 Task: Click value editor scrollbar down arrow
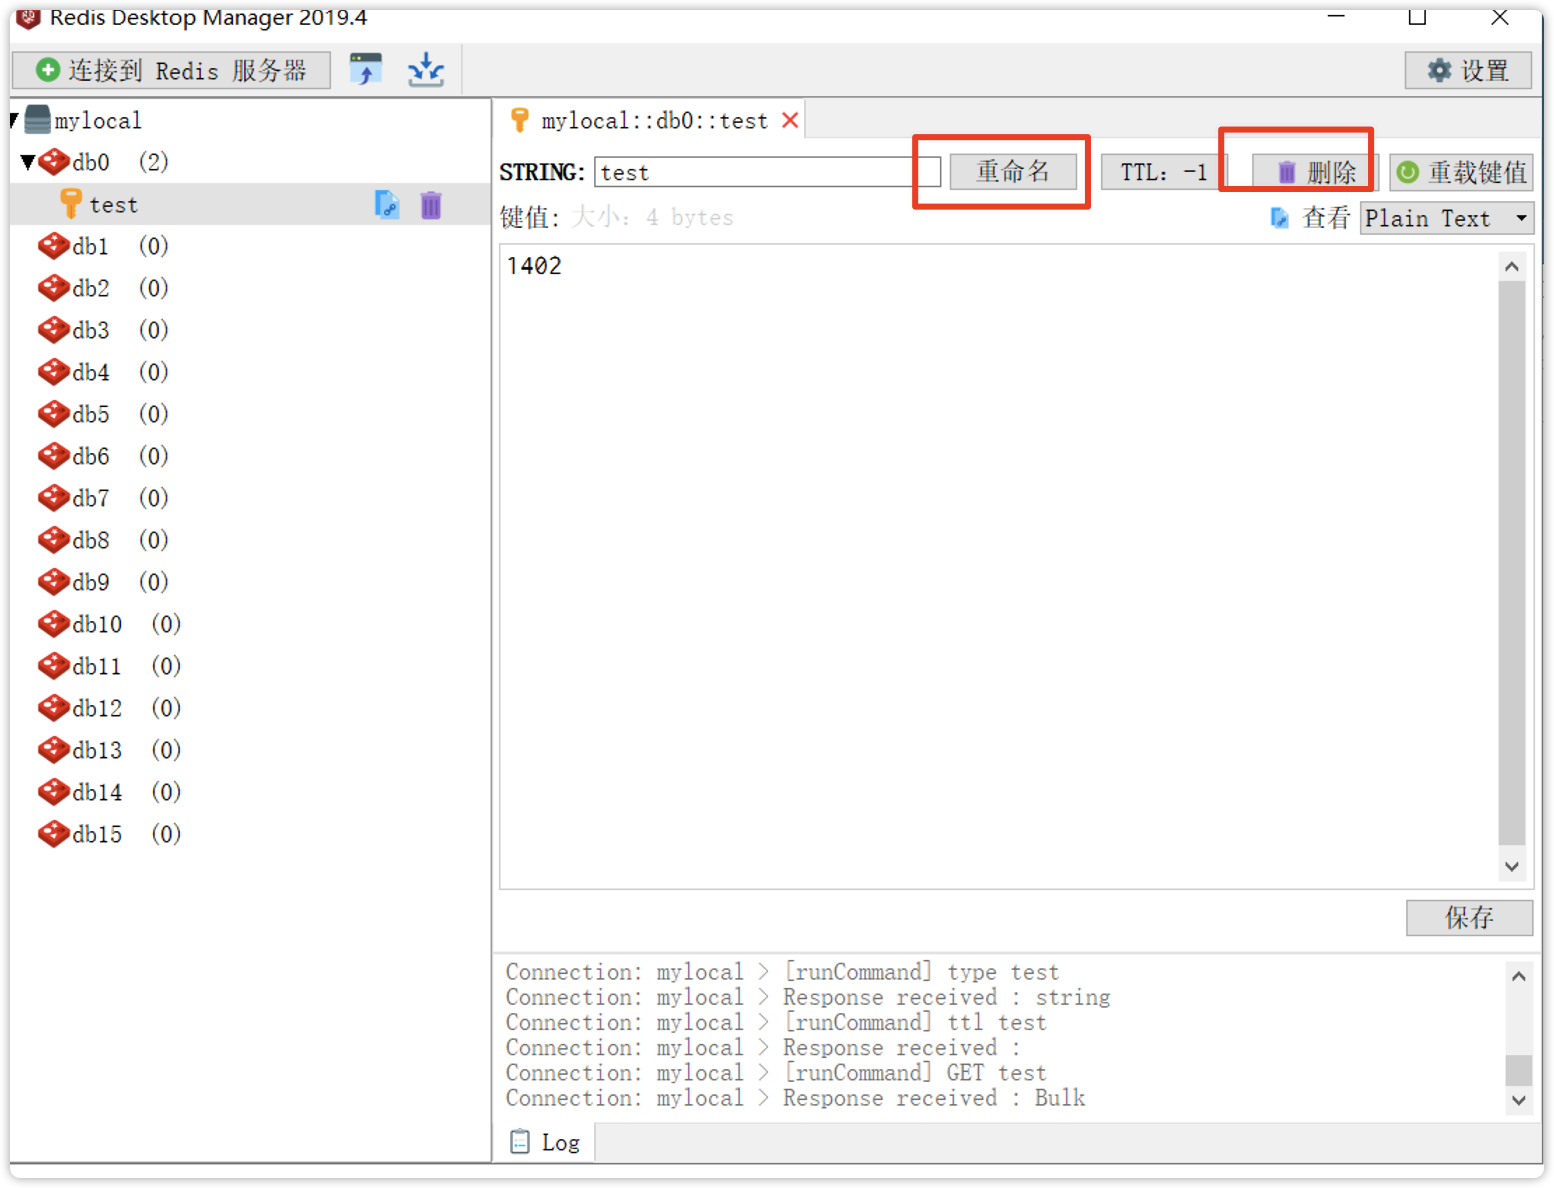1512,867
